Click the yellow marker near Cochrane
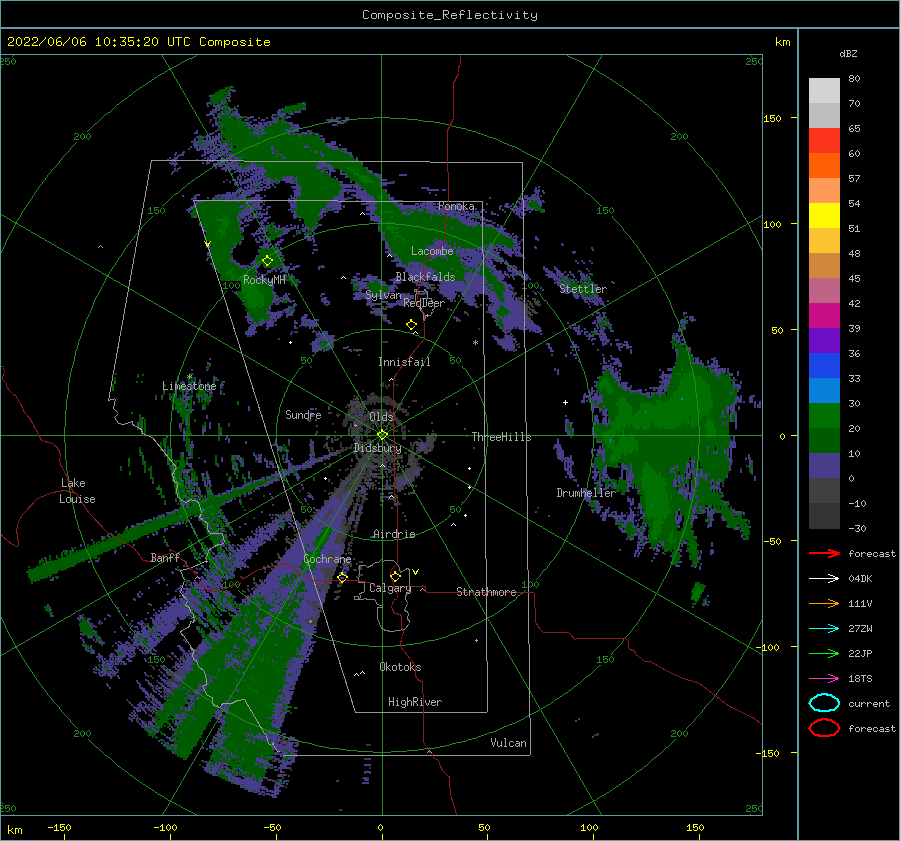This screenshot has height=841, width=900. pos(343,577)
